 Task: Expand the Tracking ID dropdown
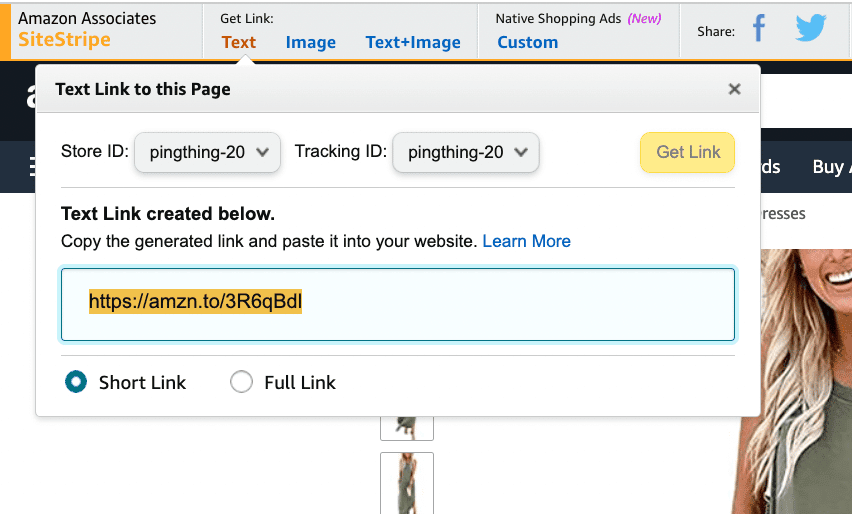pyautogui.click(x=466, y=153)
